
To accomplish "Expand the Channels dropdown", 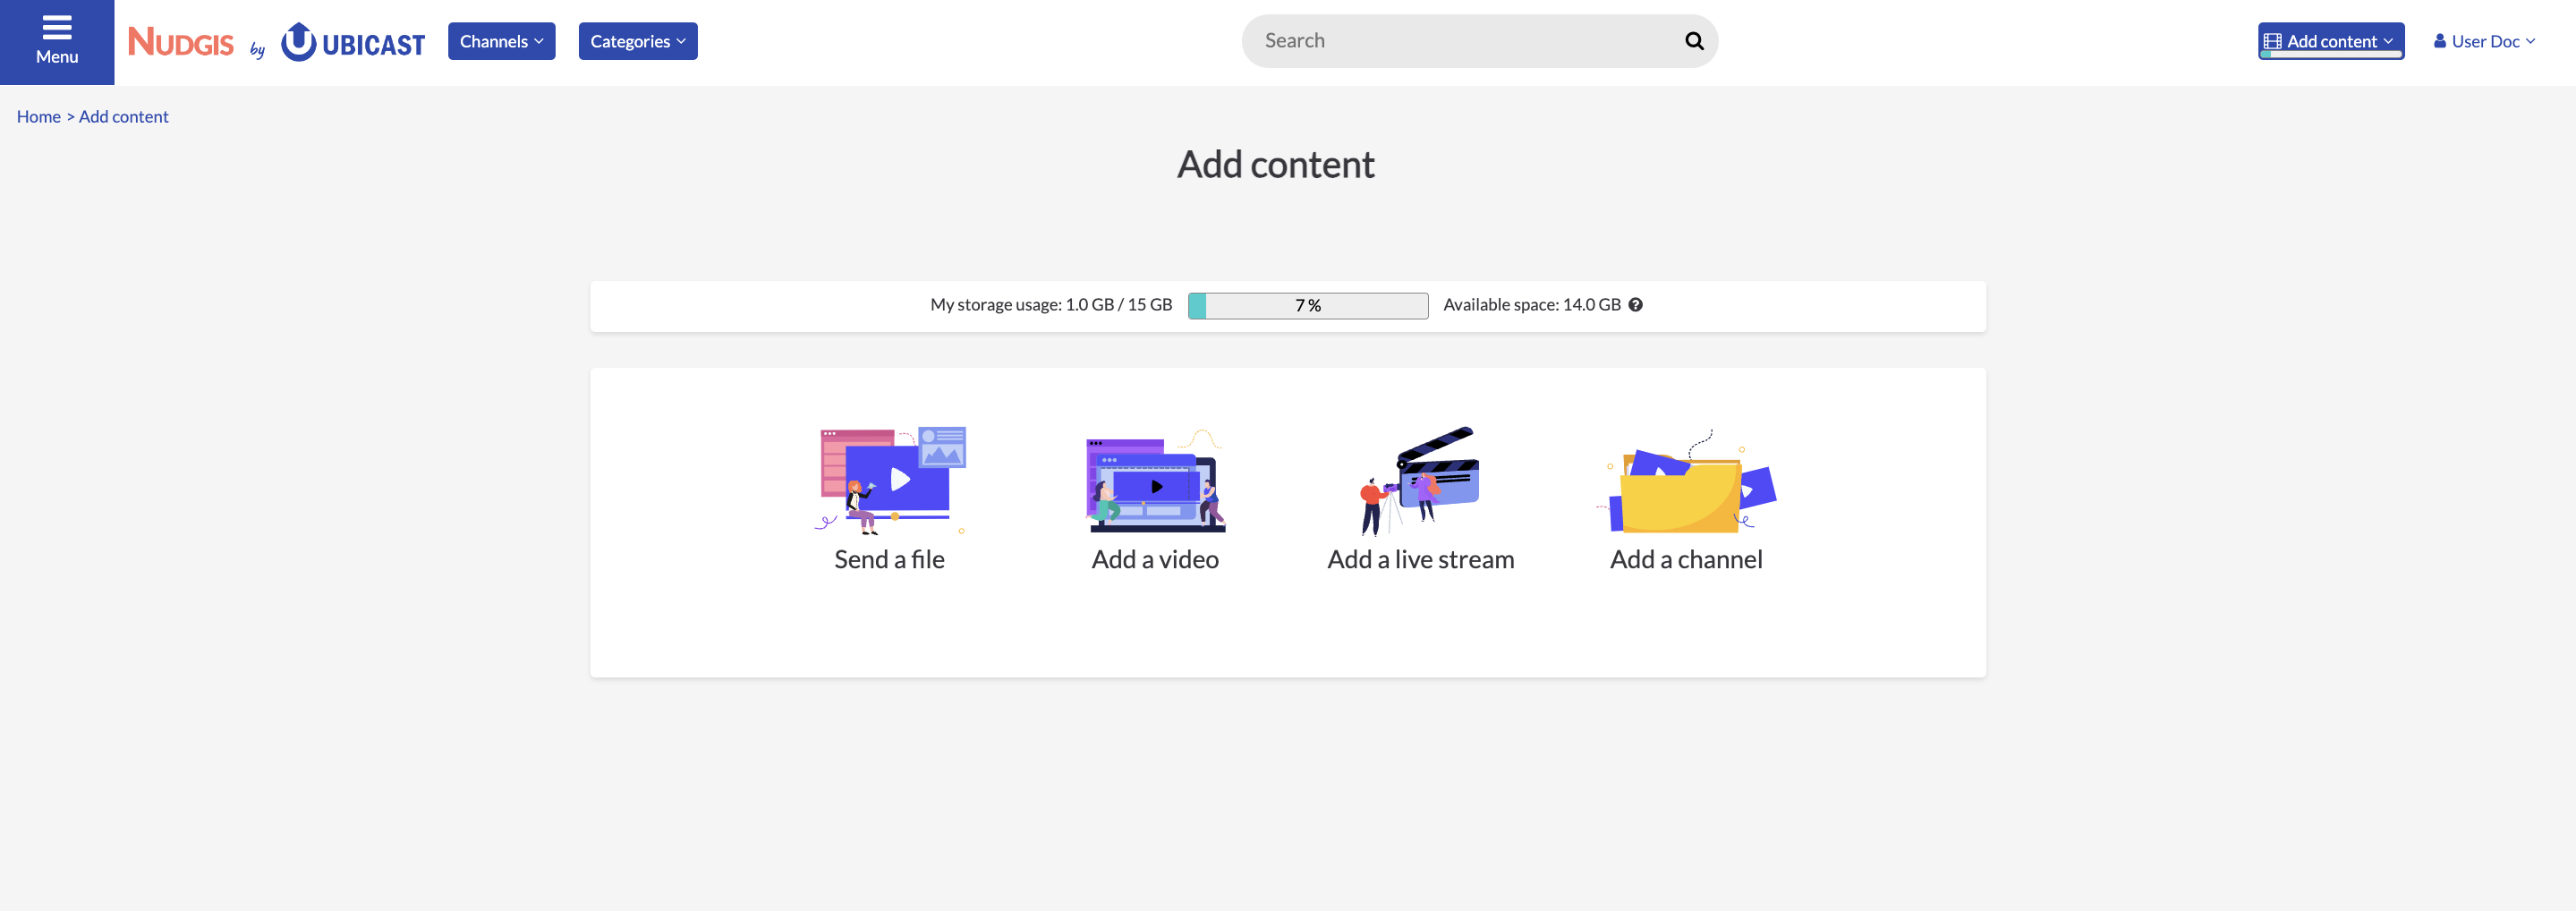I will [x=501, y=41].
